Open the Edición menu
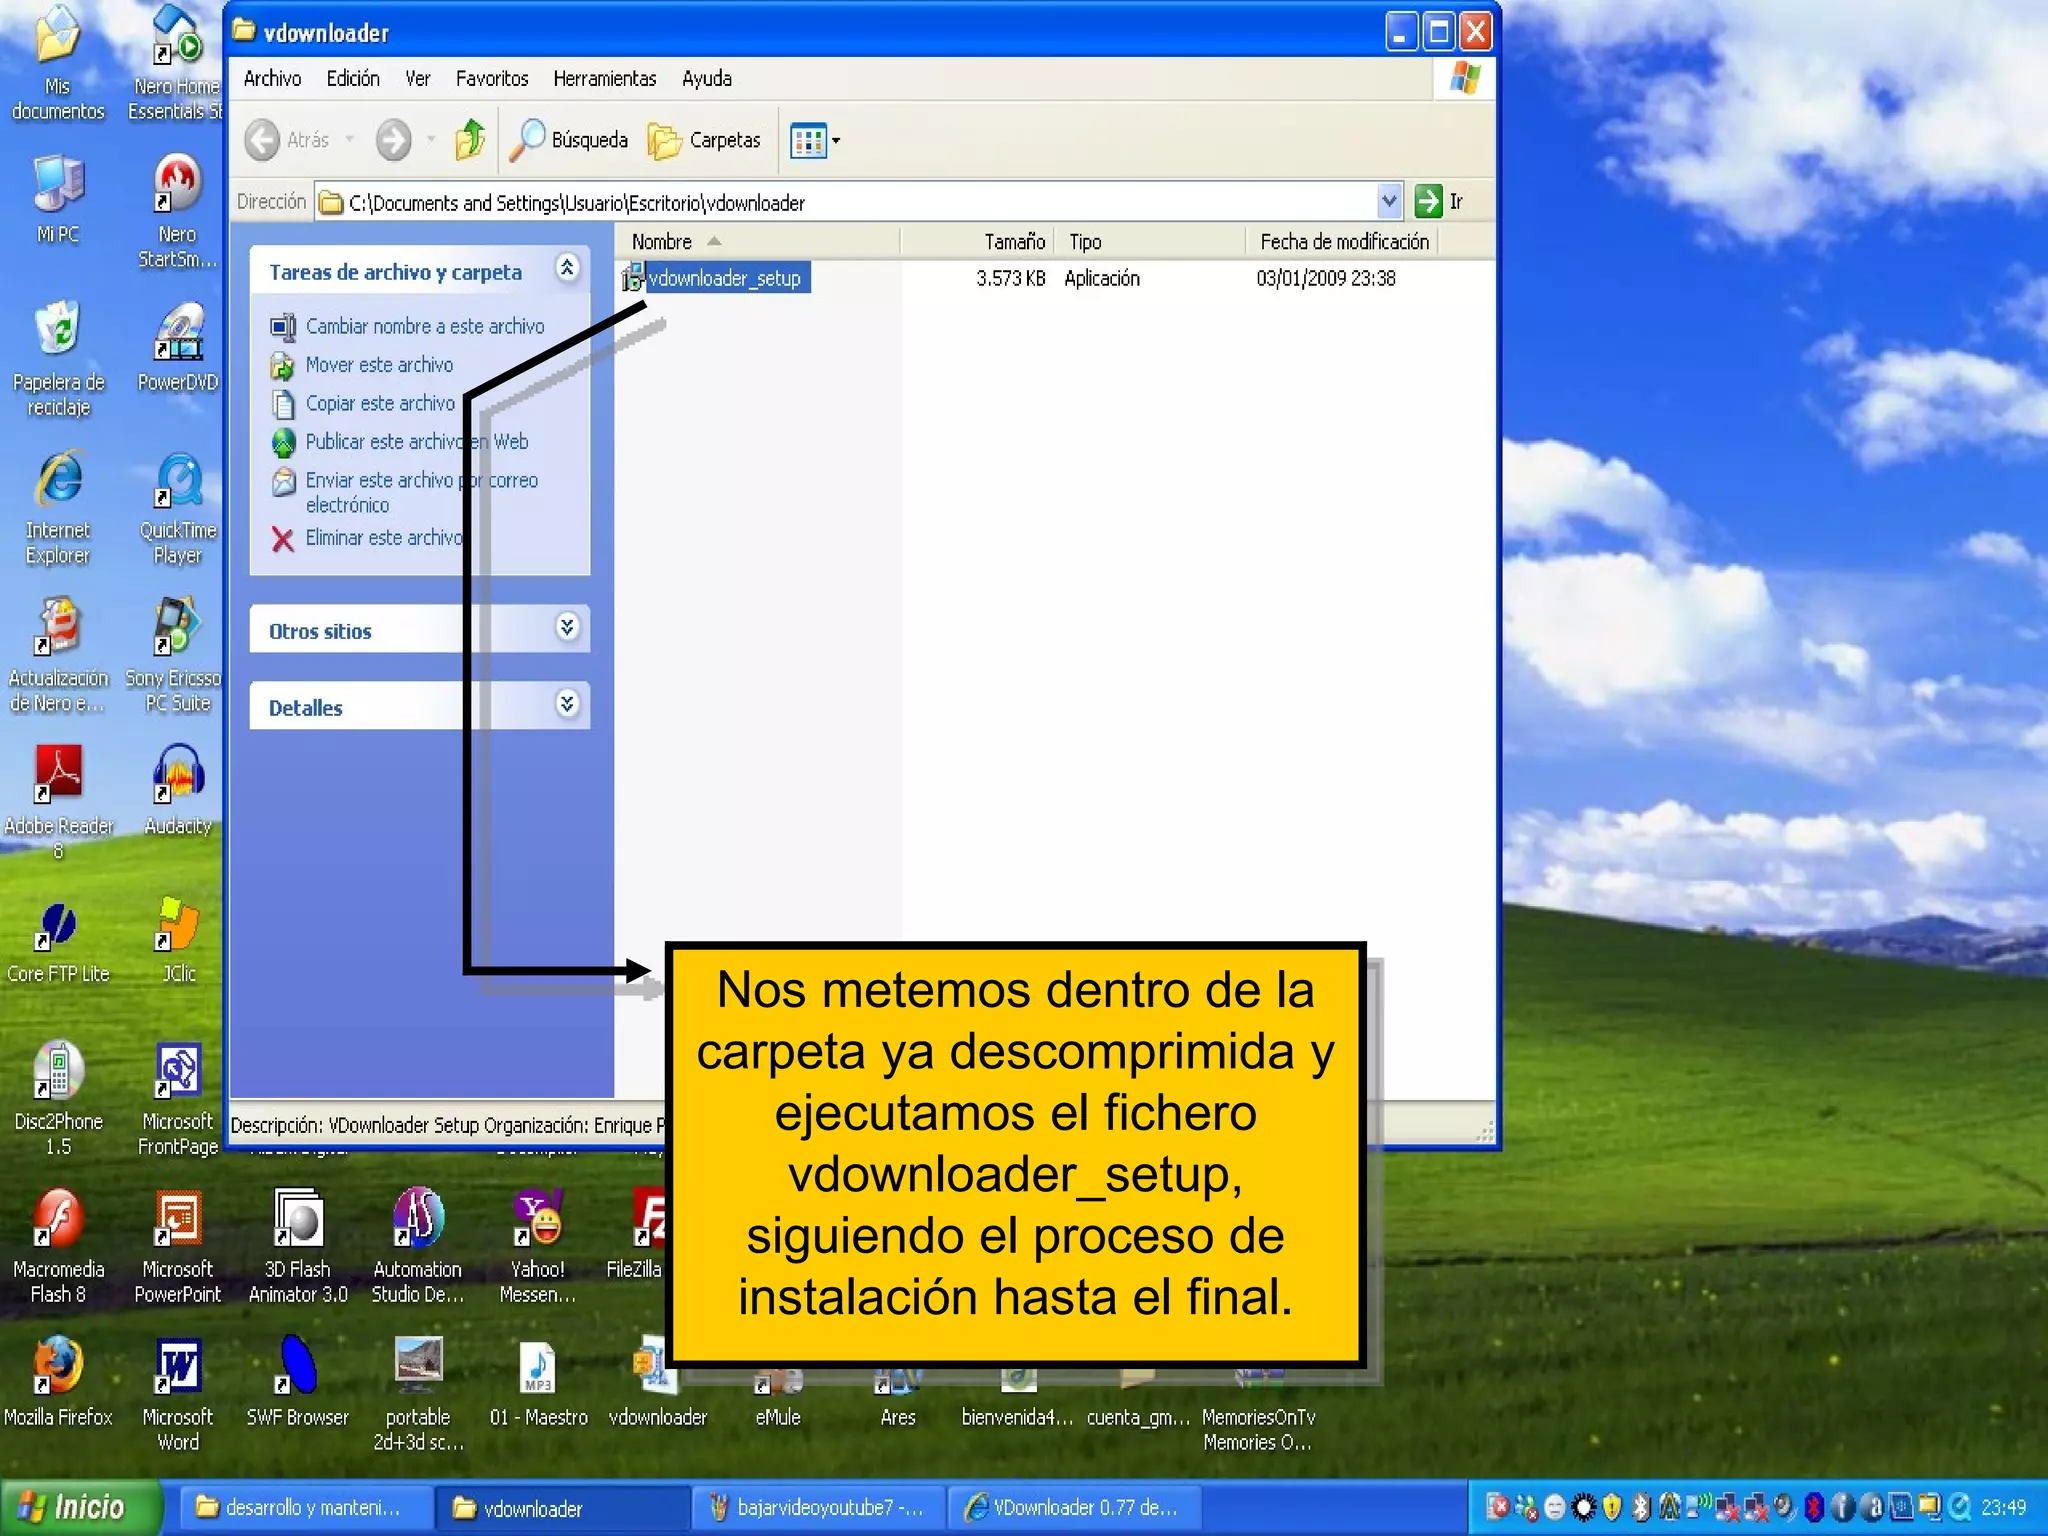2048x1536 pixels. coord(353,79)
